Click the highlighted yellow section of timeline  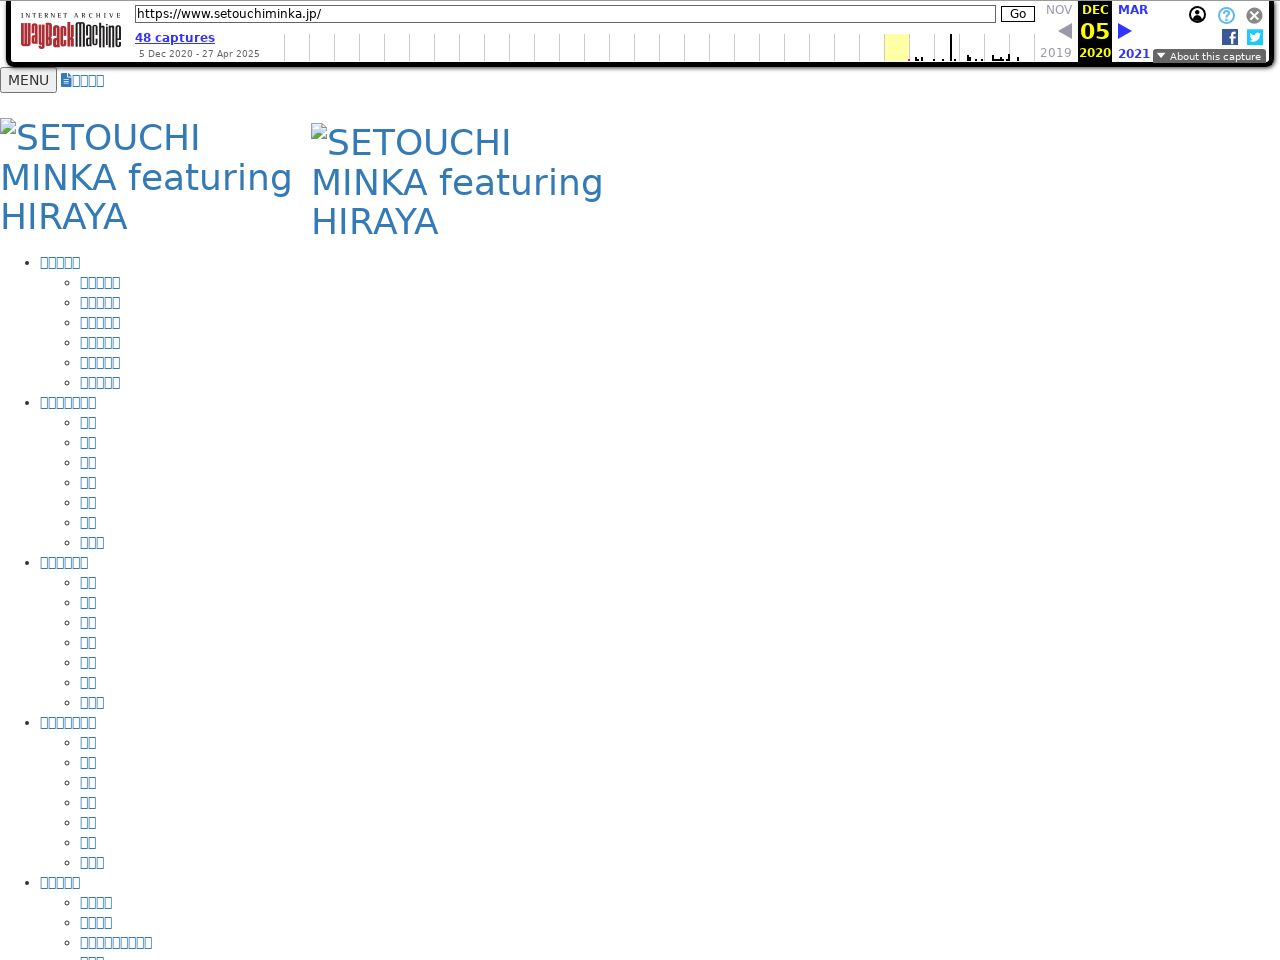pos(896,47)
